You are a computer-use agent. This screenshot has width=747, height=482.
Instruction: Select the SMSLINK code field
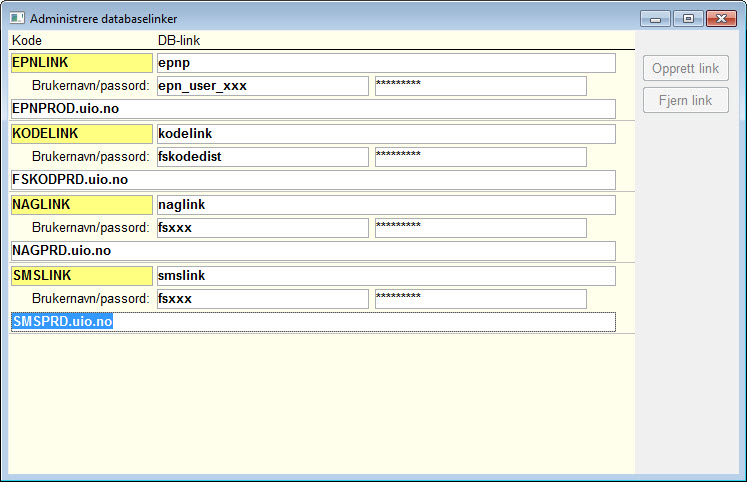tap(82, 276)
